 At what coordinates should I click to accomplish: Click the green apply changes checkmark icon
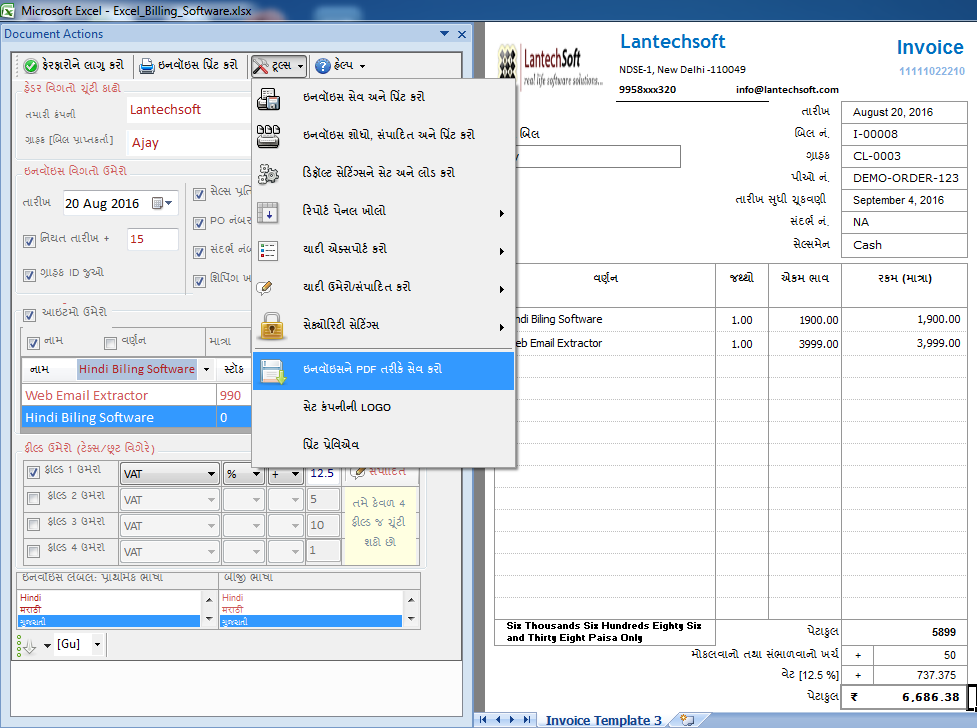[31, 65]
